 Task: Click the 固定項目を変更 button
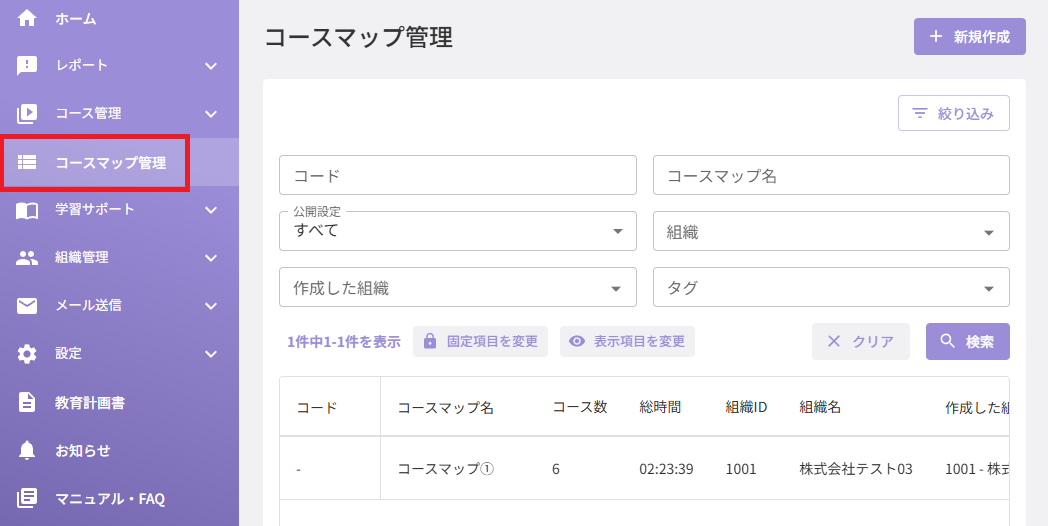click(480, 342)
